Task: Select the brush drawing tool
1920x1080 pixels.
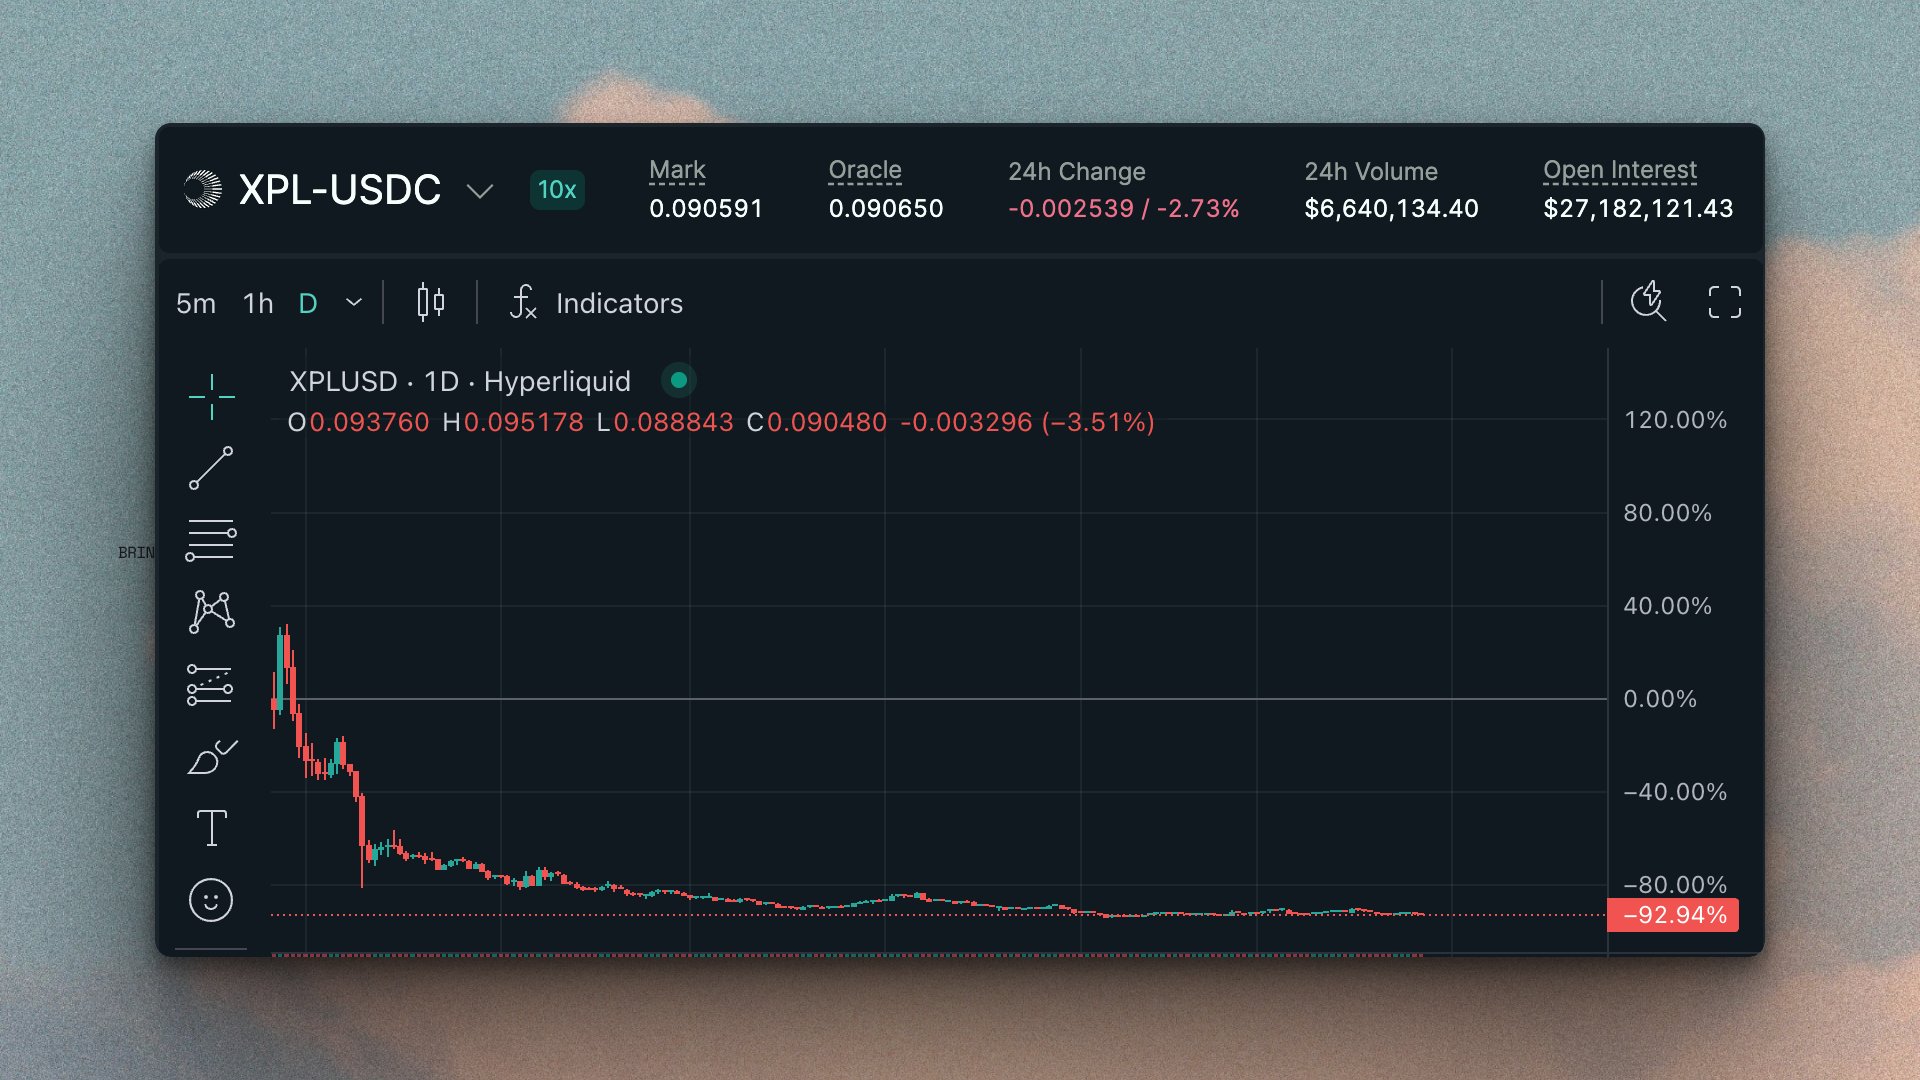Action: pyautogui.click(x=211, y=758)
